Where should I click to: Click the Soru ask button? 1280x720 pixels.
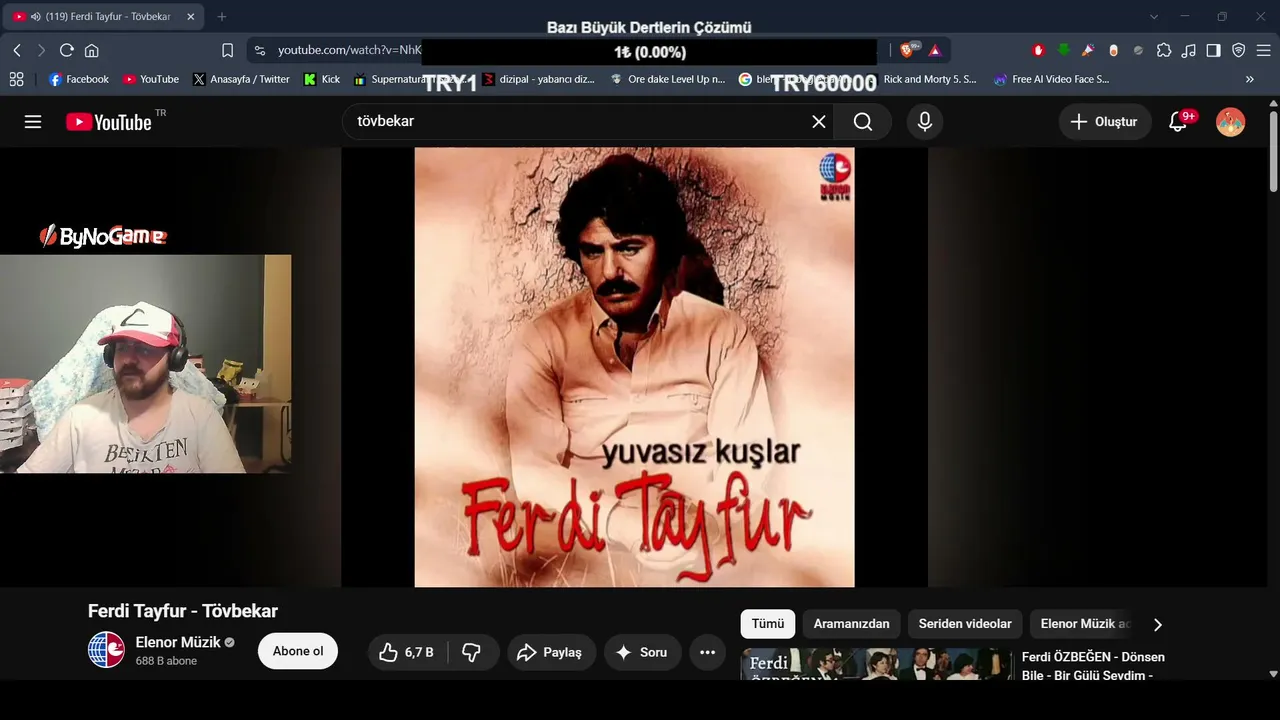[641, 652]
